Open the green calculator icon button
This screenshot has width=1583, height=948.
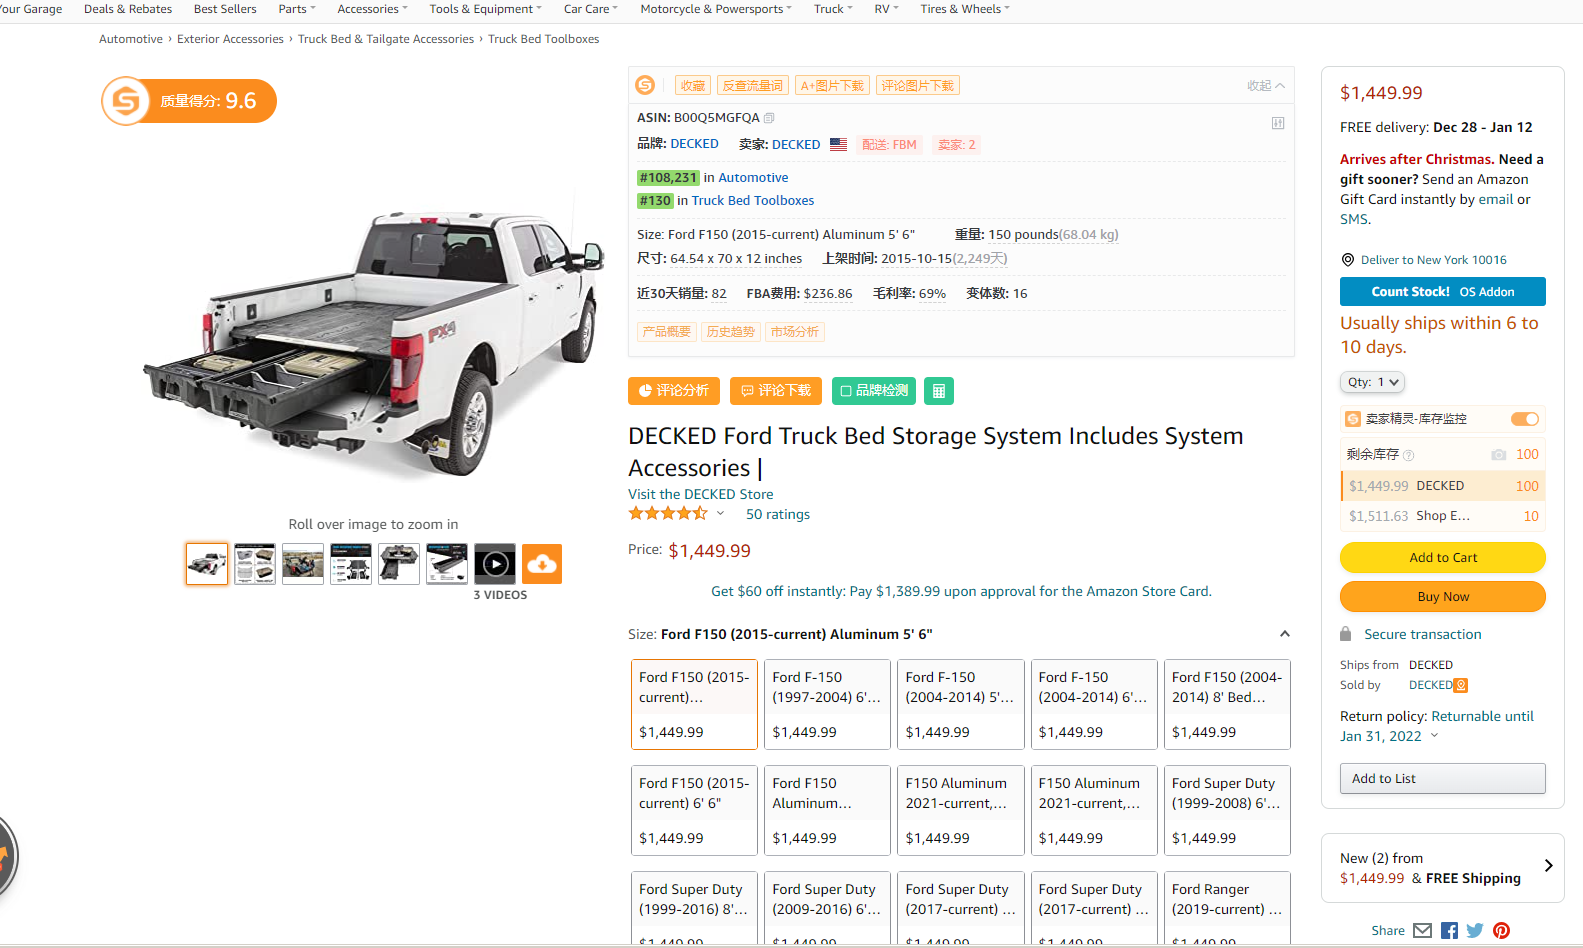pos(939,391)
